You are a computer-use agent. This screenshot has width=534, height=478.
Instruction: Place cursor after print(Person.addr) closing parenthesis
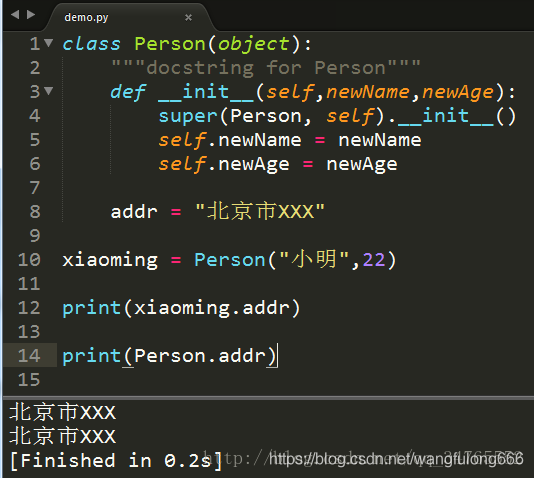(x=277, y=355)
